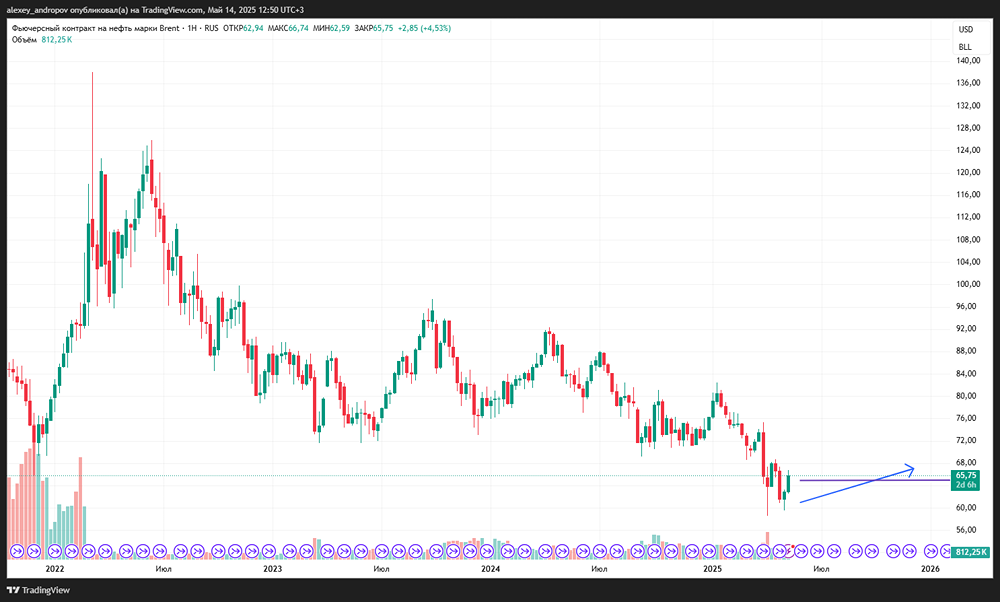1000x602 pixels.
Task: Click the 76,00 price axis label
Action: [966, 418]
